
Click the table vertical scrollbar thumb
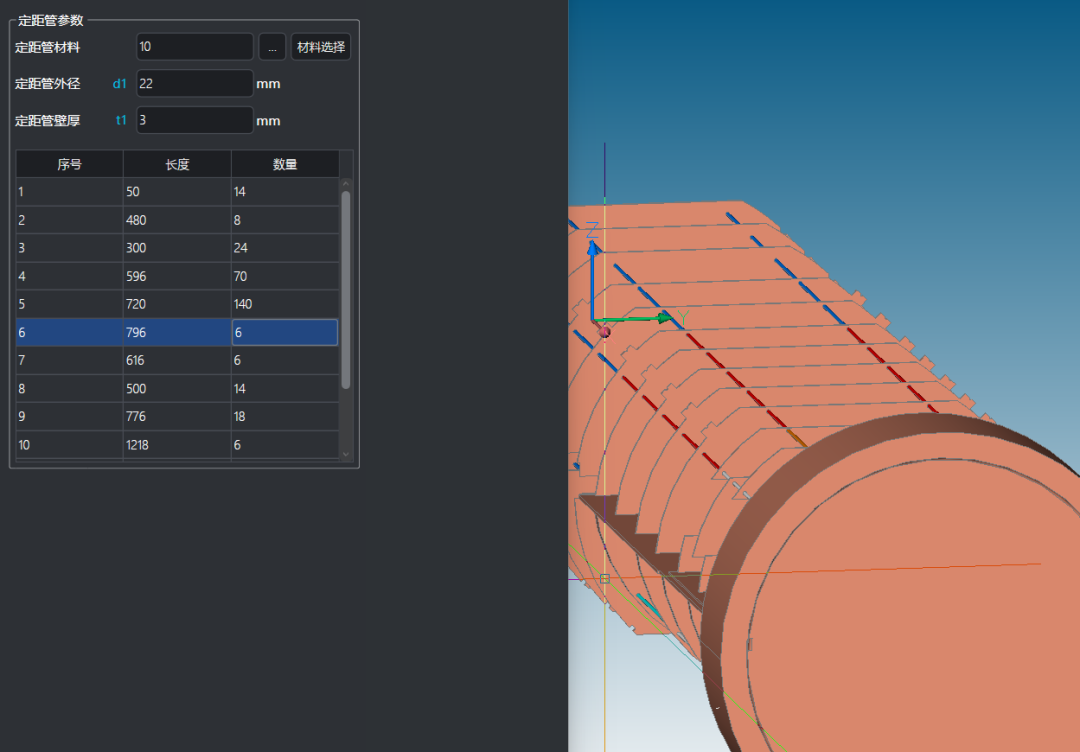coord(346,290)
